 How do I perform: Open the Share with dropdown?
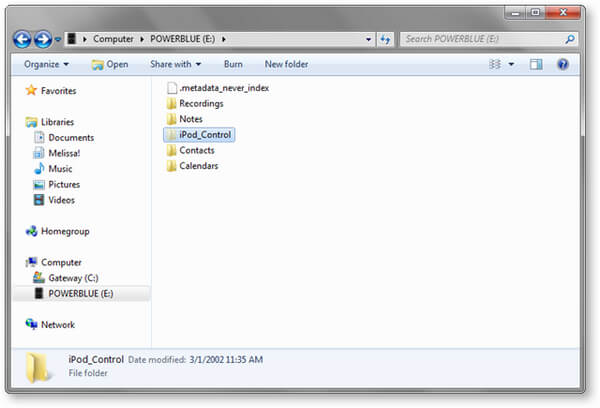(175, 64)
